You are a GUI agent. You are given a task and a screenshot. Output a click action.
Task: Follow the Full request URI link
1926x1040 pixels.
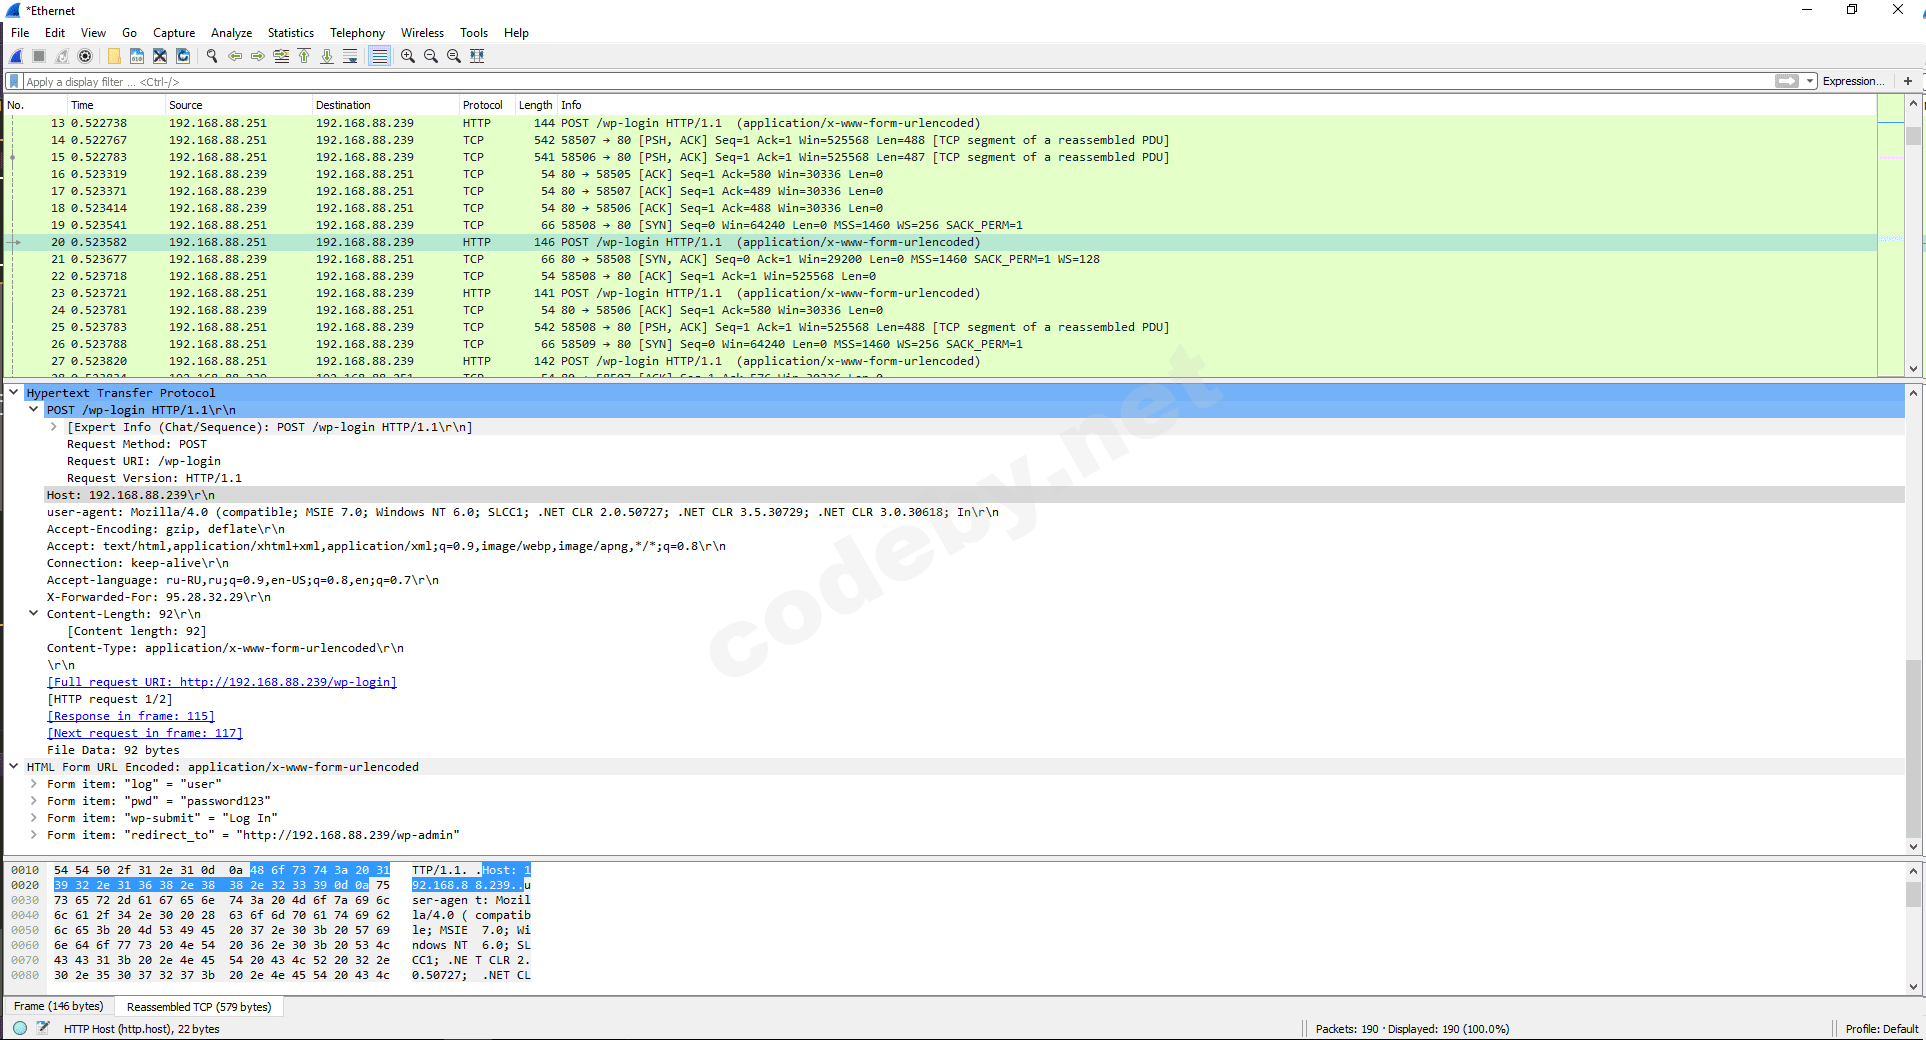click(x=222, y=682)
